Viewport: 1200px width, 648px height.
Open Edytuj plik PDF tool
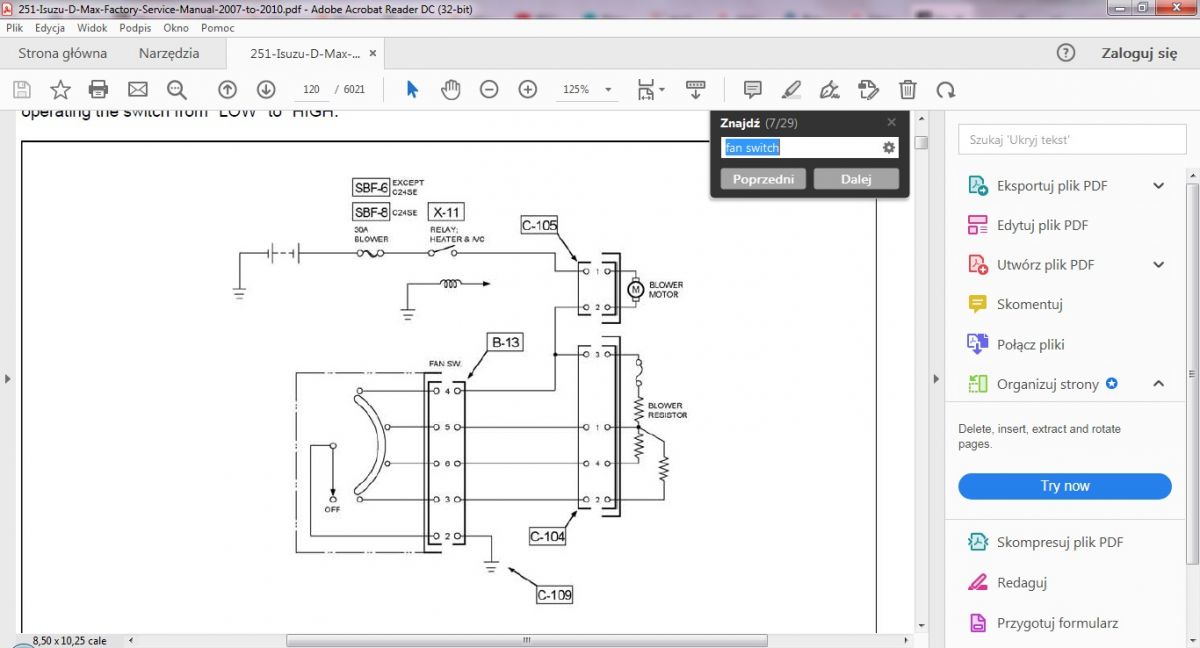click(x=1042, y=225)
